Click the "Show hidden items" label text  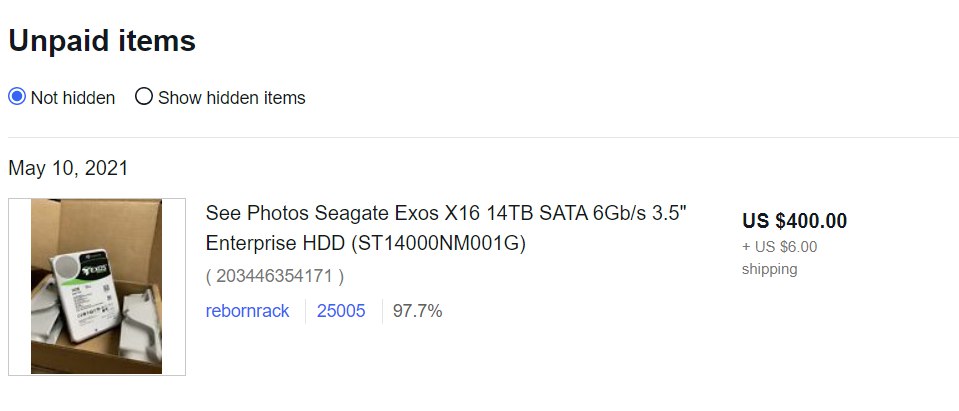pos(231,98)
